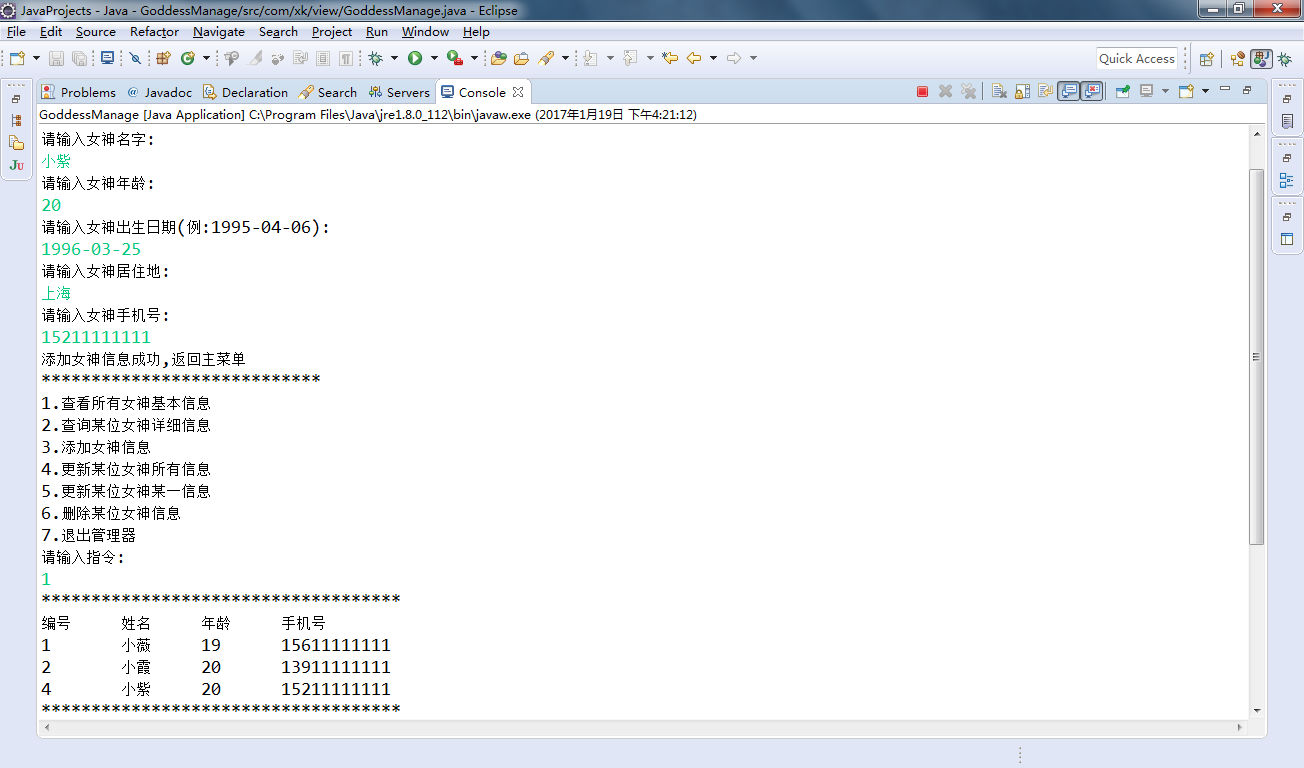
Task: Open the Project Explorer in the left sidebar
Action: (x=17, y=143)
